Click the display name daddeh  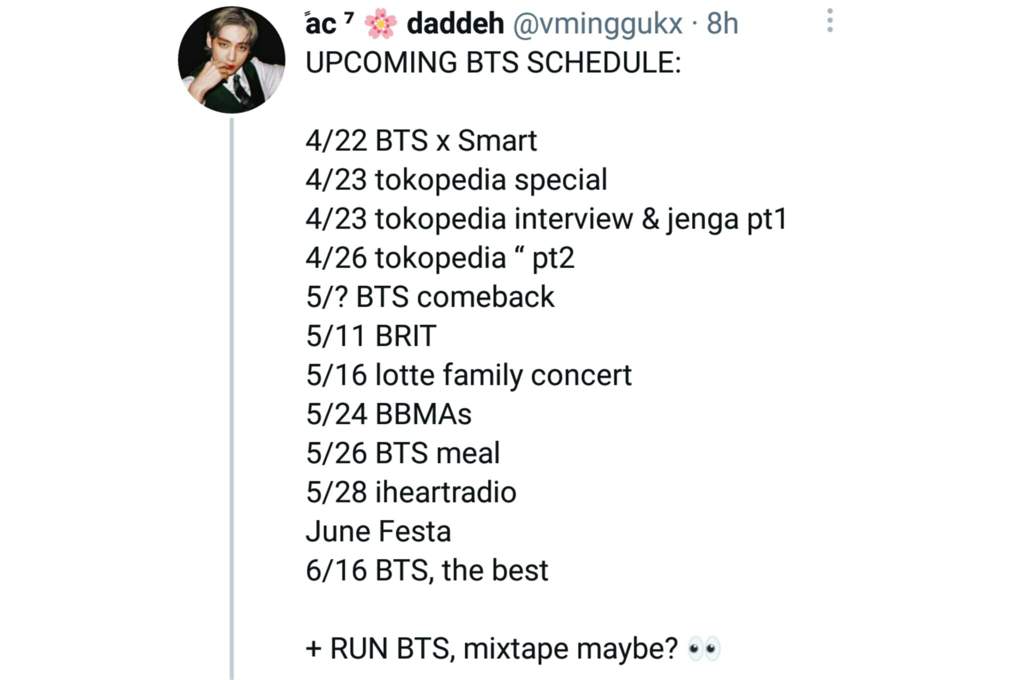click(455, 24)
